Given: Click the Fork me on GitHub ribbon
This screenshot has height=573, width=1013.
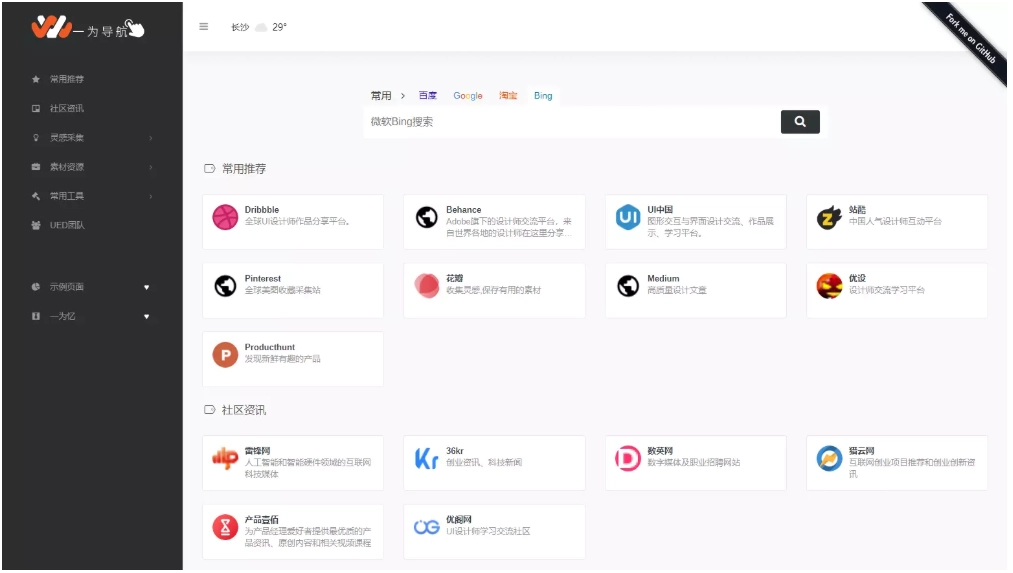Looking at the screenshot, I should click(x=969, y=39).
